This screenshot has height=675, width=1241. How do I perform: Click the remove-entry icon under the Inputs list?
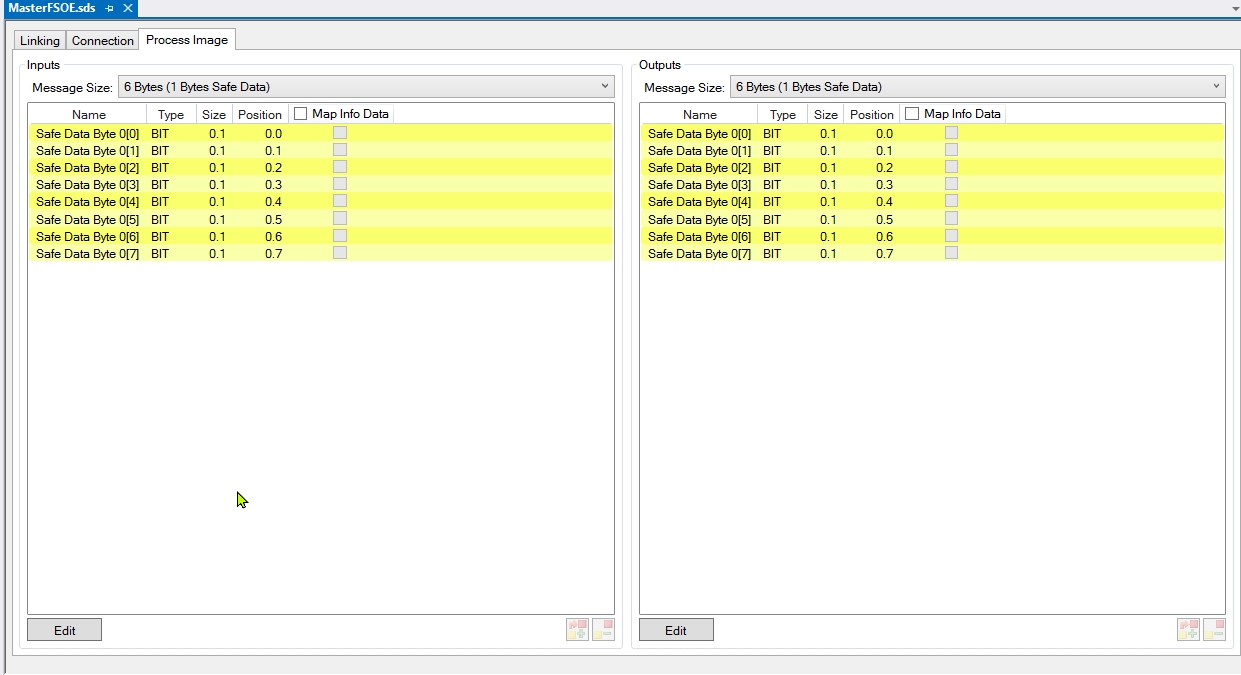603,630
